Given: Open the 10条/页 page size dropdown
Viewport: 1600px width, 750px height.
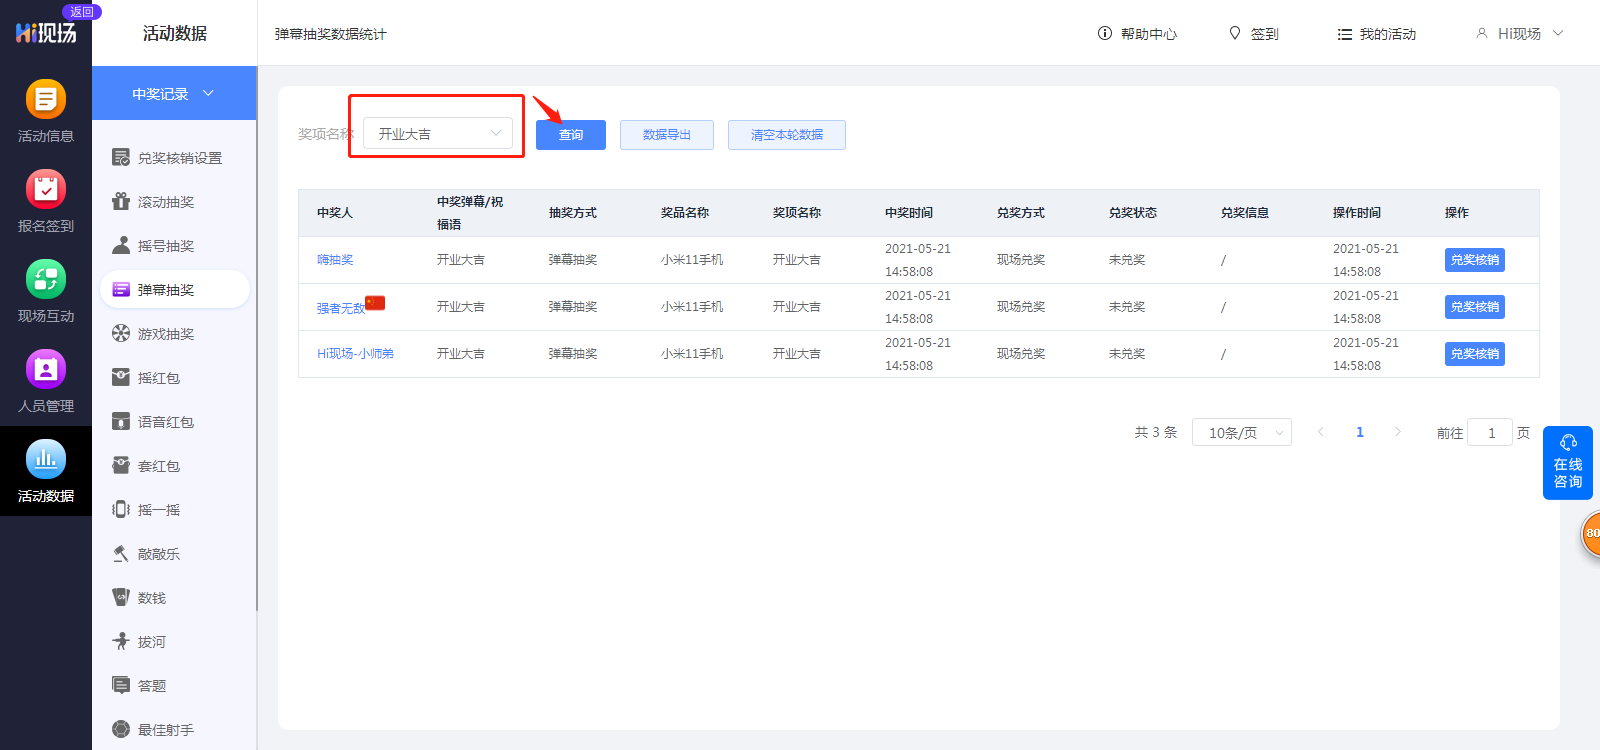Looking at the screenshot, I should point(1242,432).
